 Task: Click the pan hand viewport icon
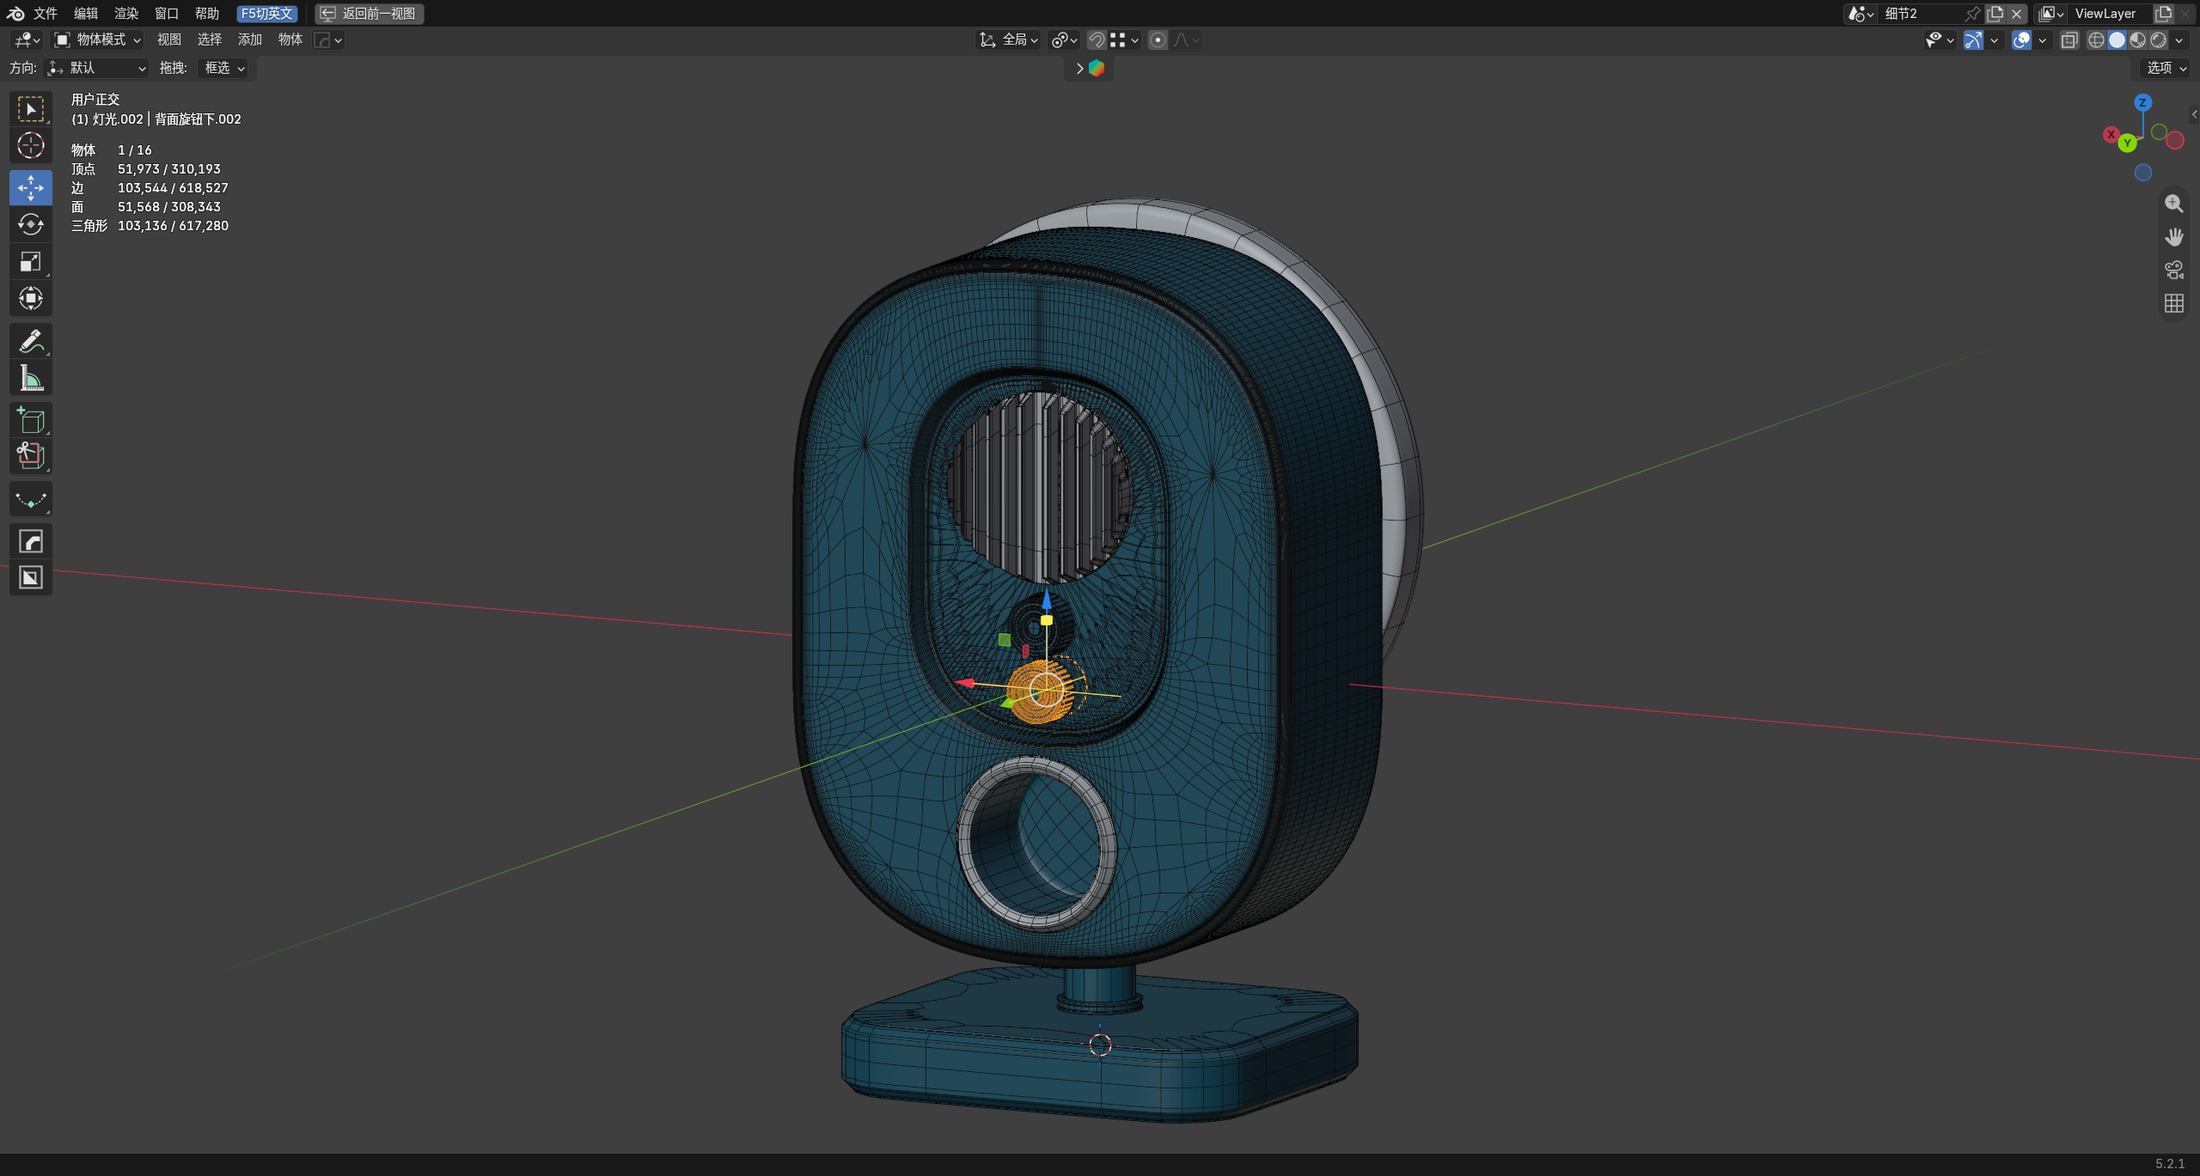tap(2174, 236)
